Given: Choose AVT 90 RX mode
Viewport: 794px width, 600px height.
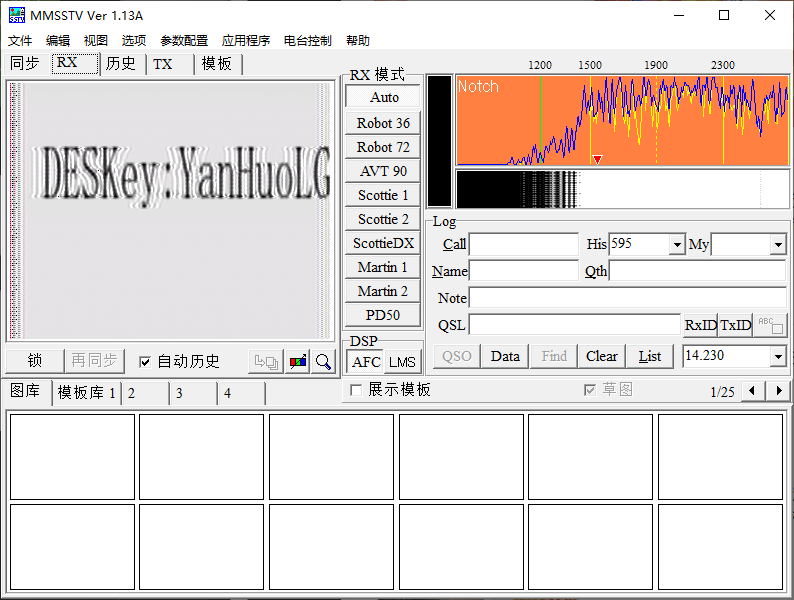Looking at the screenshot, I should click(x=383, y=171).
